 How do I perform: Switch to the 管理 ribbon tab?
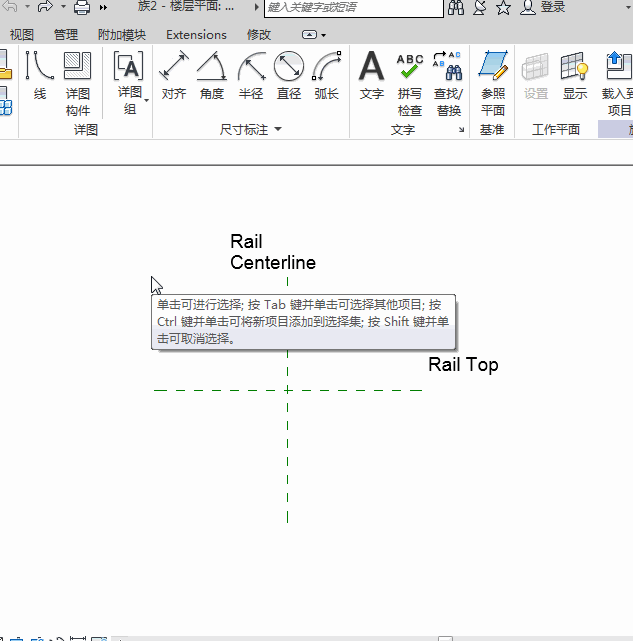[x=66, y=35]
